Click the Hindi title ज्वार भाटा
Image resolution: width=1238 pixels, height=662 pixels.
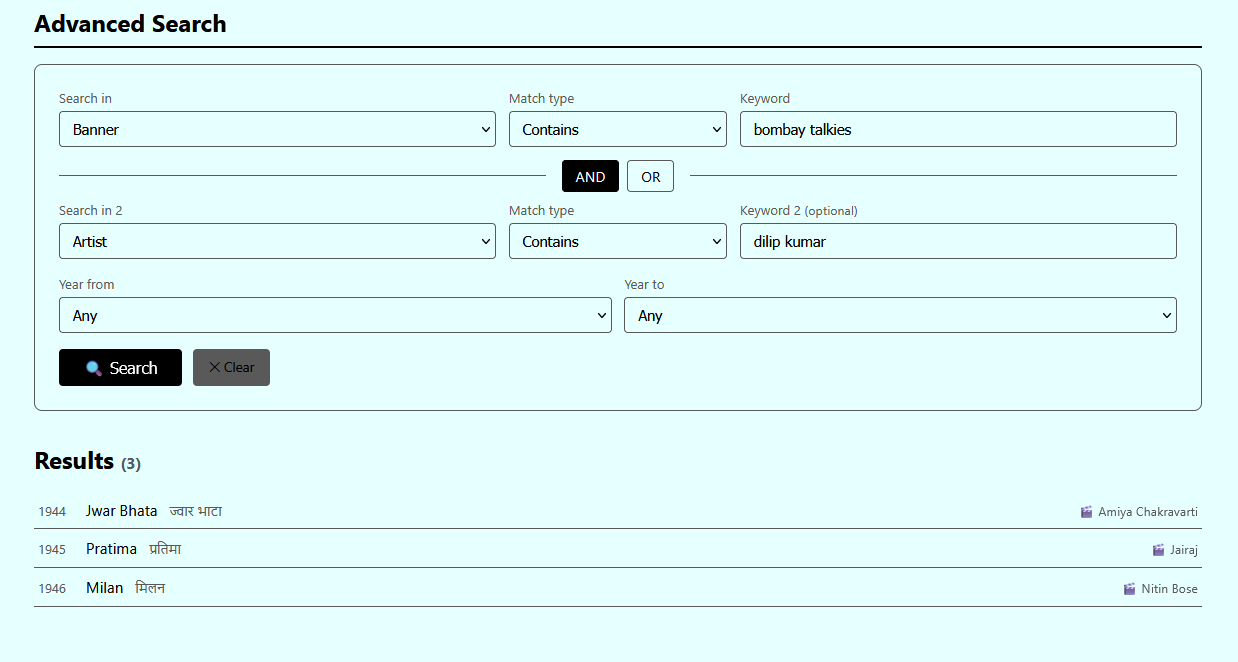[x=195, y=511]
